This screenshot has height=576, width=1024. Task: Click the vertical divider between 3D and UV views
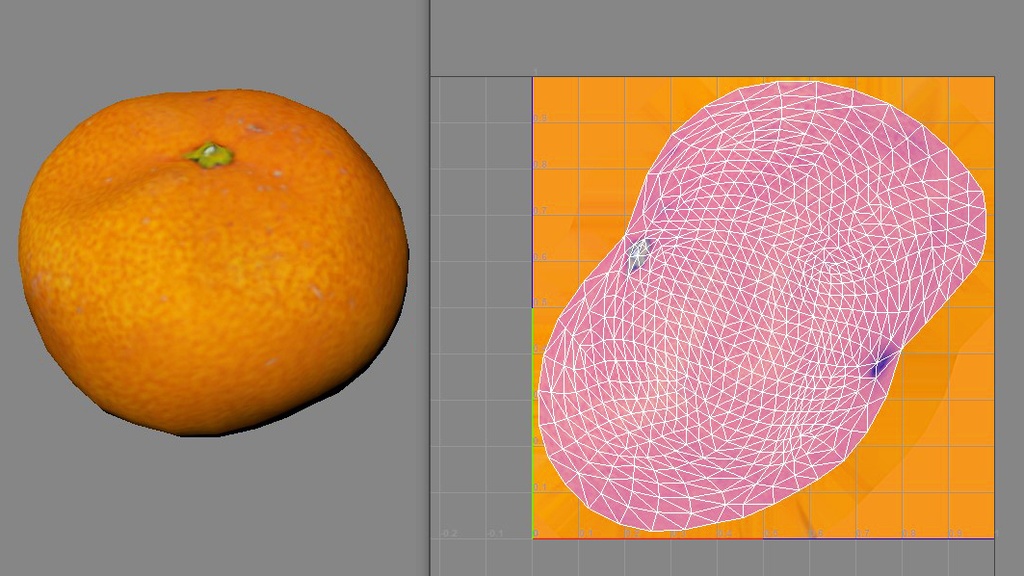tap(429, 288)
